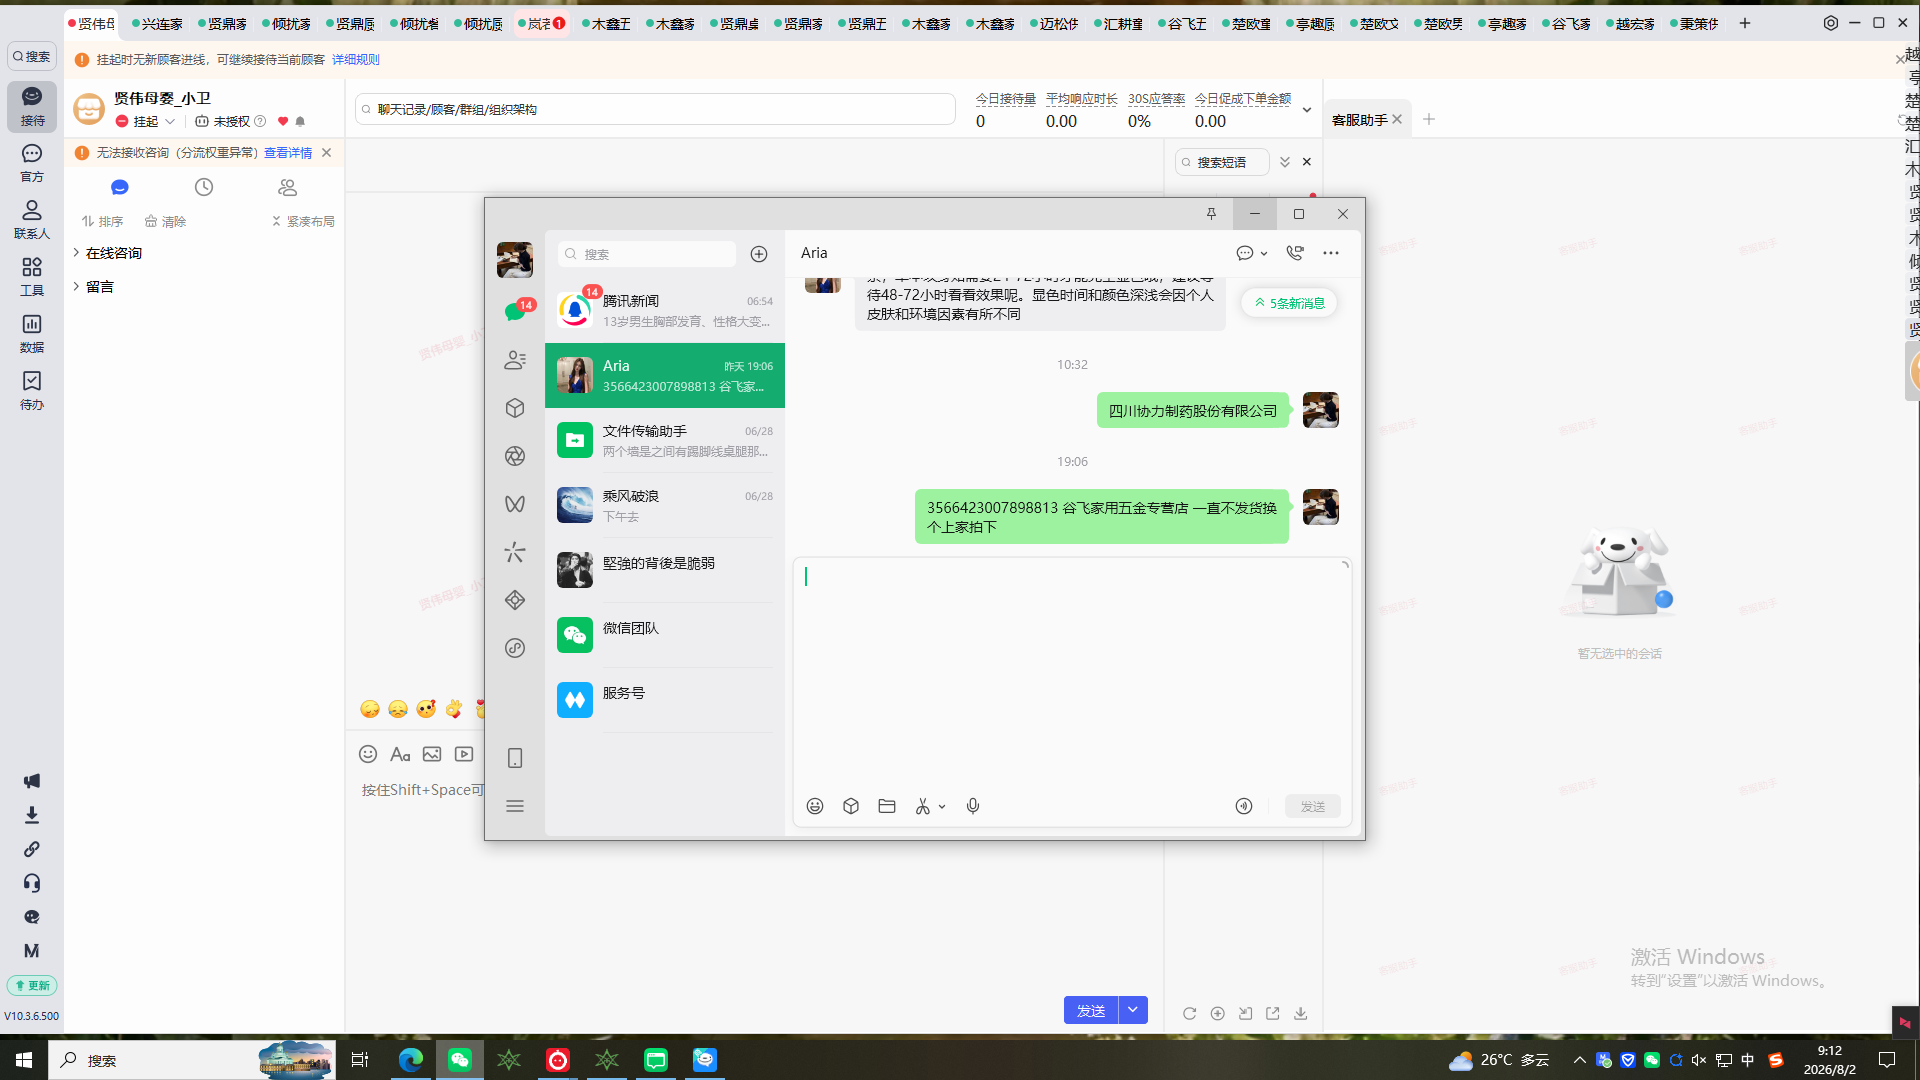Image resolution: width=1920 pixels, height=1080 pixels.
Task: Click the 5条新消息 button
Action: (x=1290, y=303)
